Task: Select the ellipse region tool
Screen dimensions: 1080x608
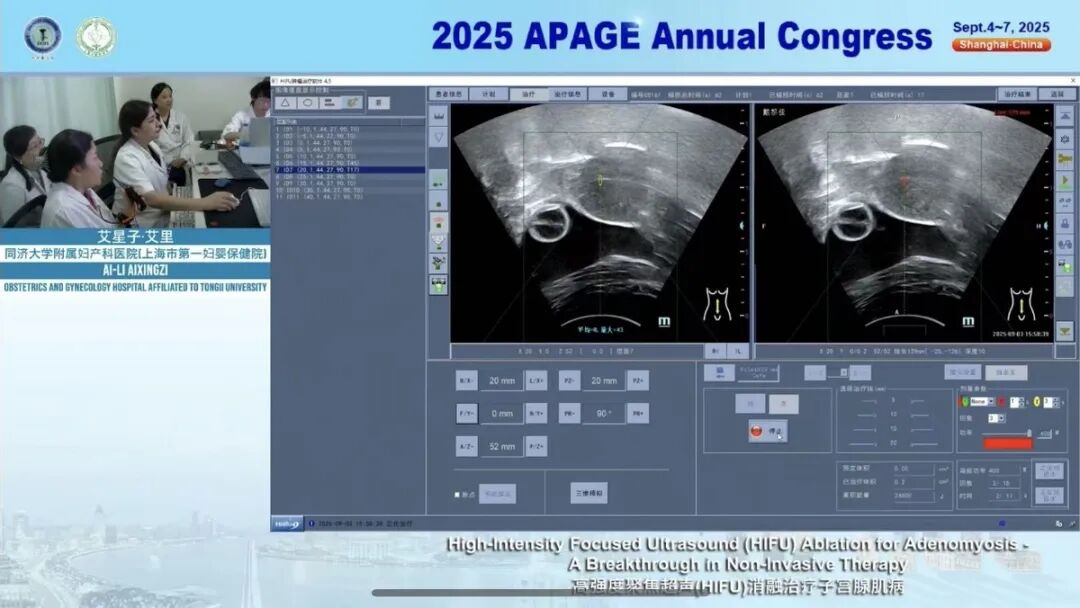Action: point(307,100)
